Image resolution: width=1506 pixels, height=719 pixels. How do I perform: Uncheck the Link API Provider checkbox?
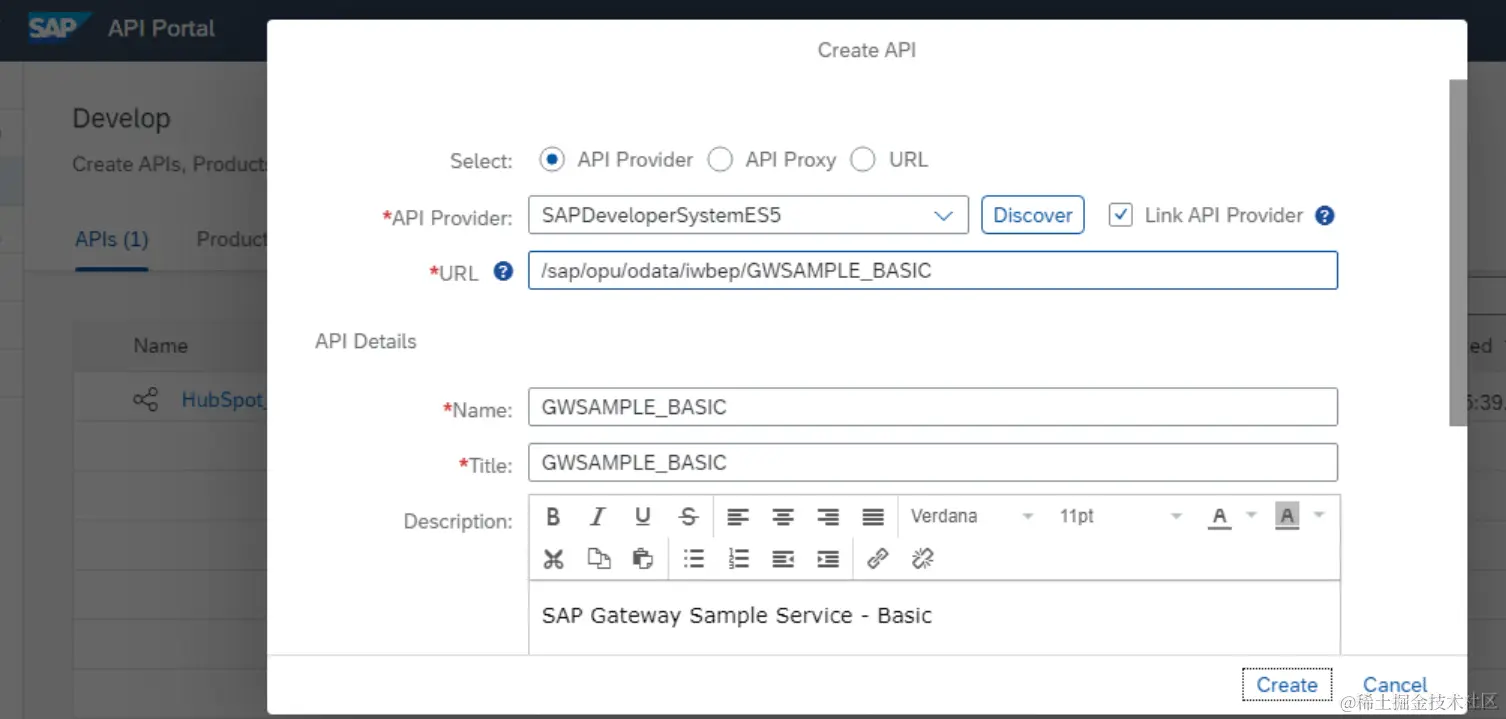point(1121,215)
